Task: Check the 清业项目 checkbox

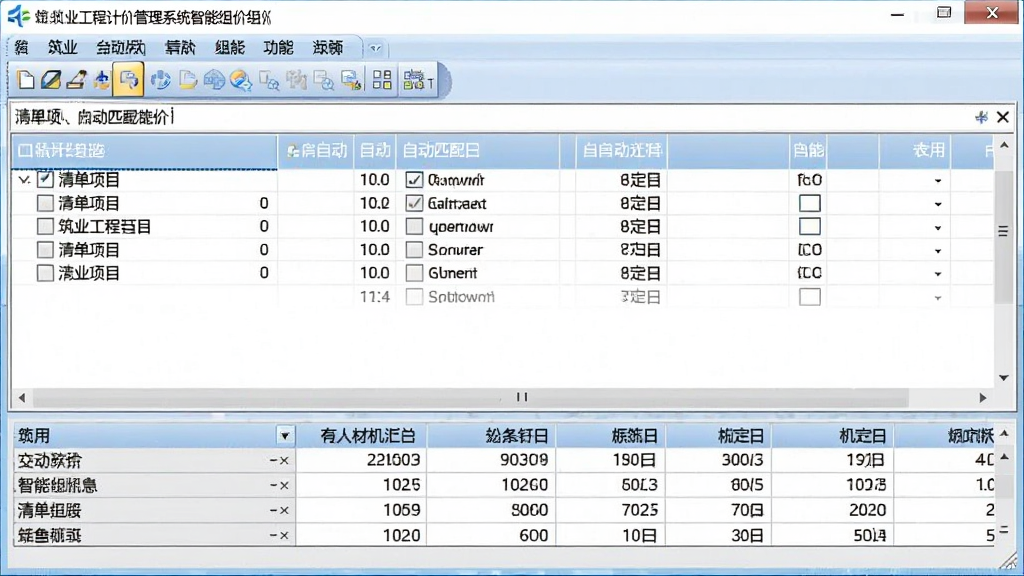Action: 45,273
